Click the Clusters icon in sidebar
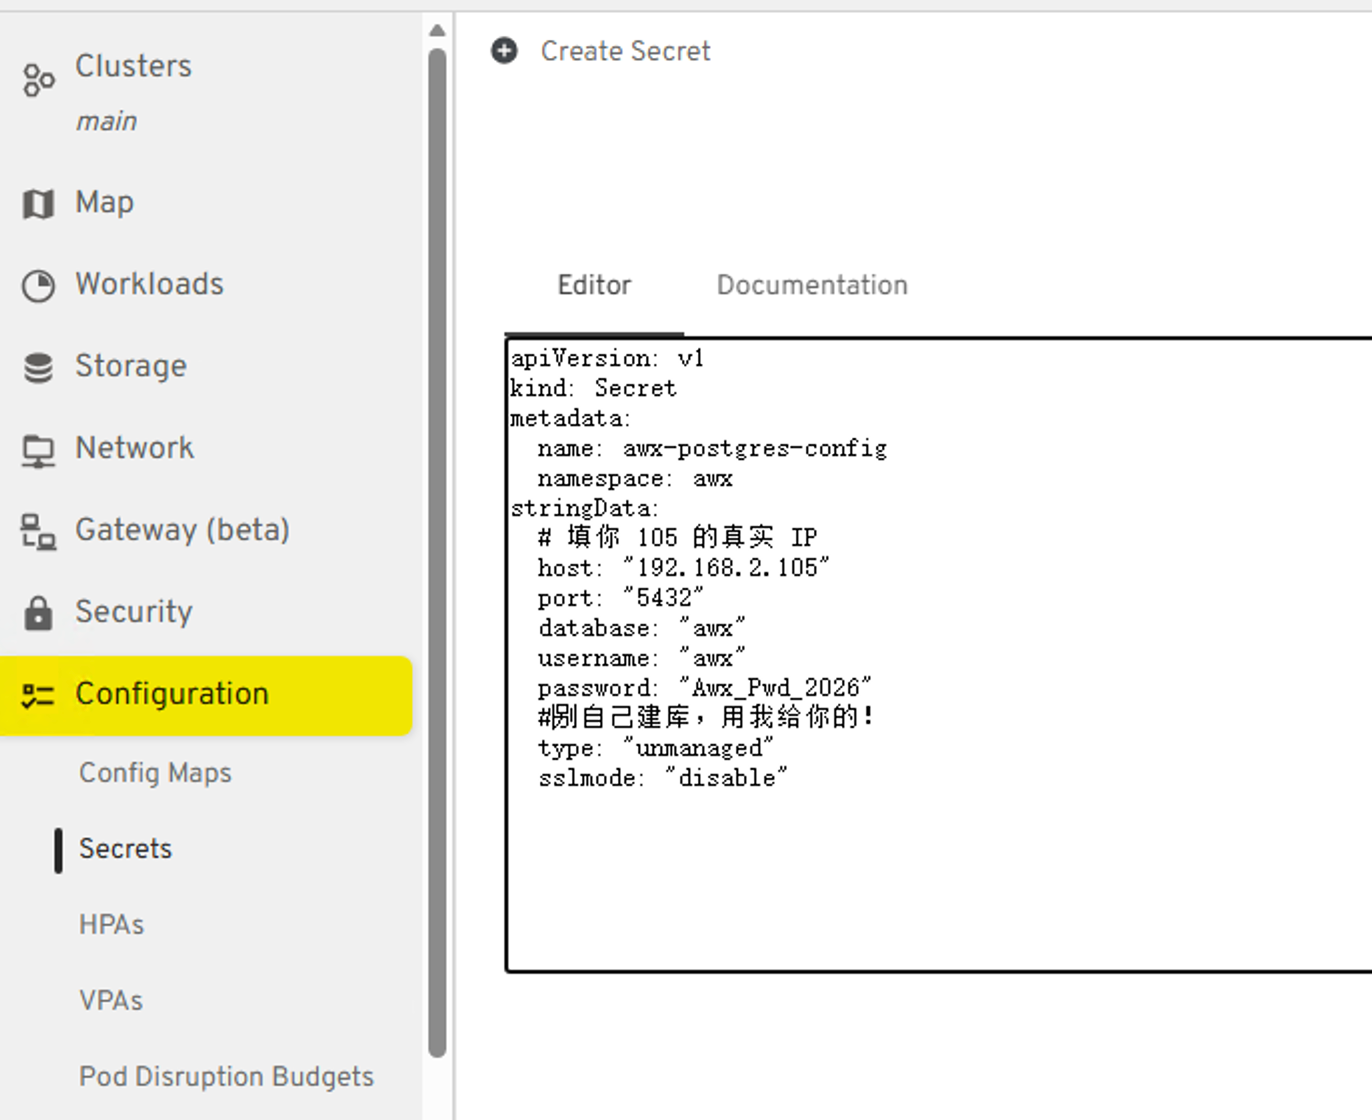Screen dimensions: 1372x1120 click(x=38, y=80)
